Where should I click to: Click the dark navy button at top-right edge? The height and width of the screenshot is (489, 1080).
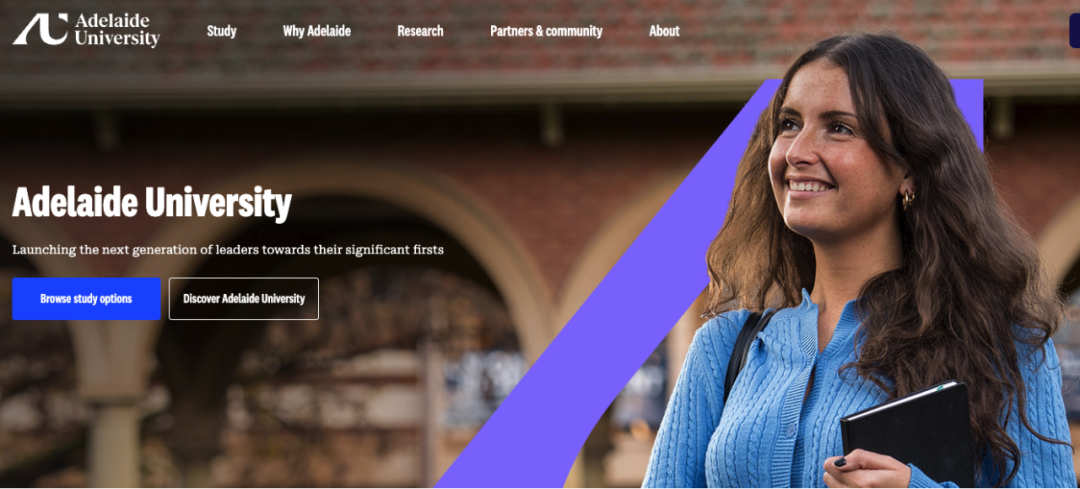[x=1074, y=31]
